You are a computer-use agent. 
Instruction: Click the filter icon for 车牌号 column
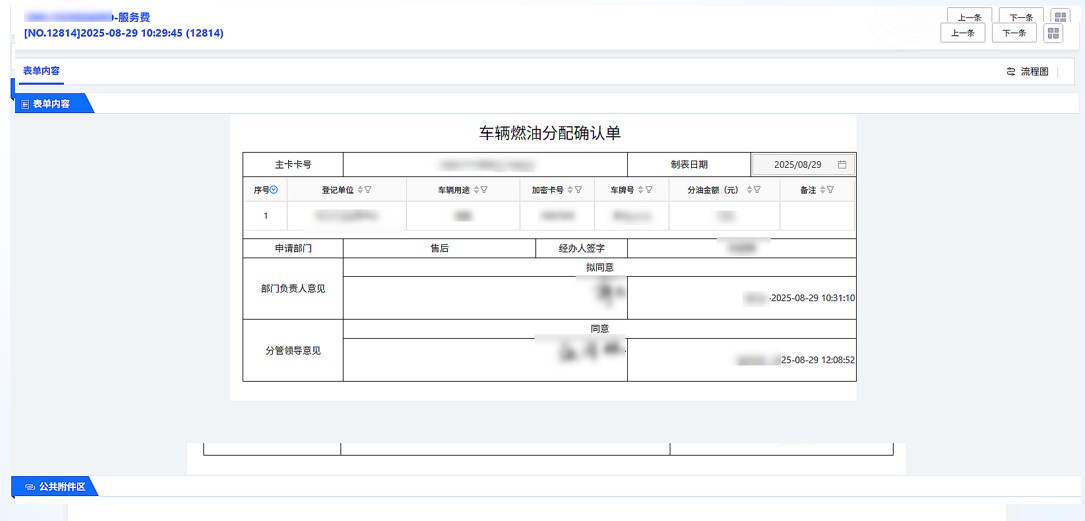point(649,189)
